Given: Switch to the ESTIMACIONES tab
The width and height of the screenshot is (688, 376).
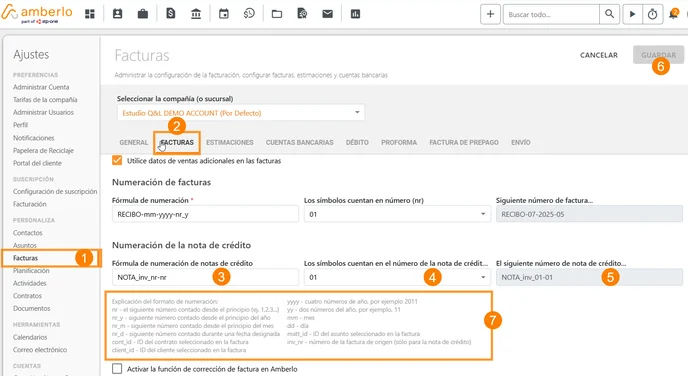Looking at the screenshot, I should tap(229, 142).
